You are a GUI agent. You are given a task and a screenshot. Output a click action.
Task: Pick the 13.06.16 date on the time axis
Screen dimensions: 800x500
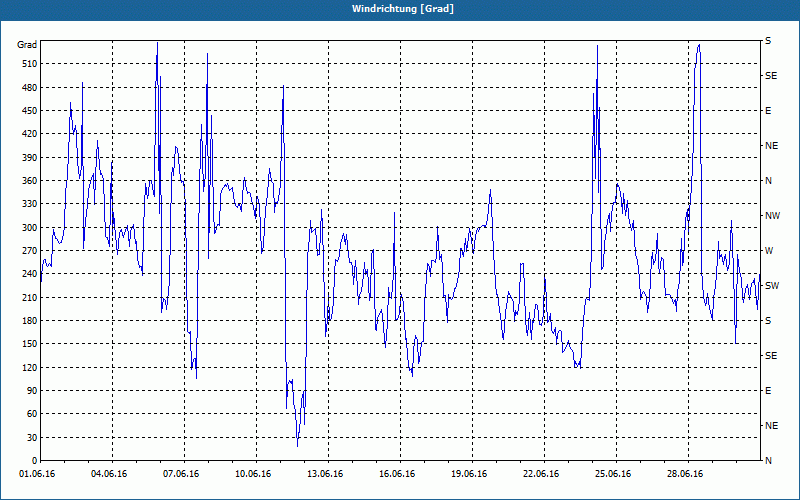pyautogui.click(x=325, y=474)
